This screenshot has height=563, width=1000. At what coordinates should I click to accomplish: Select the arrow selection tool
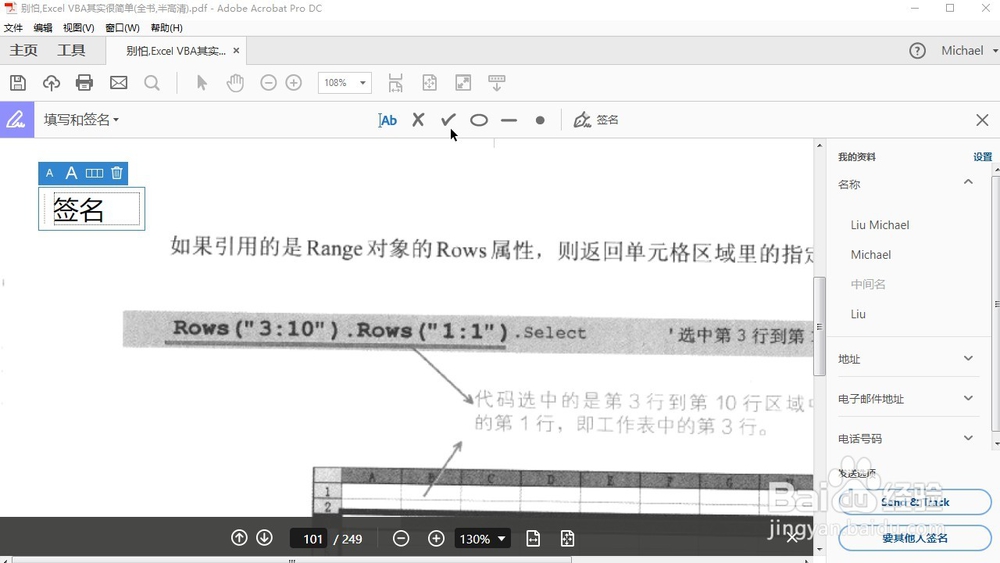pyautogui.click(x=202, y=83)
